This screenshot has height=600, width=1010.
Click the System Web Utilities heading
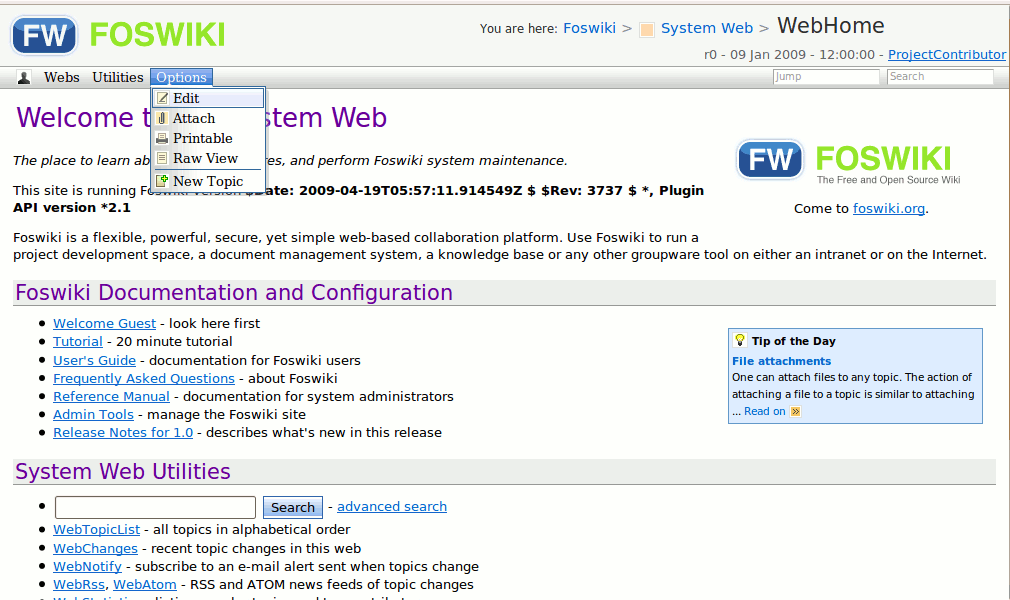click(122, 472)
